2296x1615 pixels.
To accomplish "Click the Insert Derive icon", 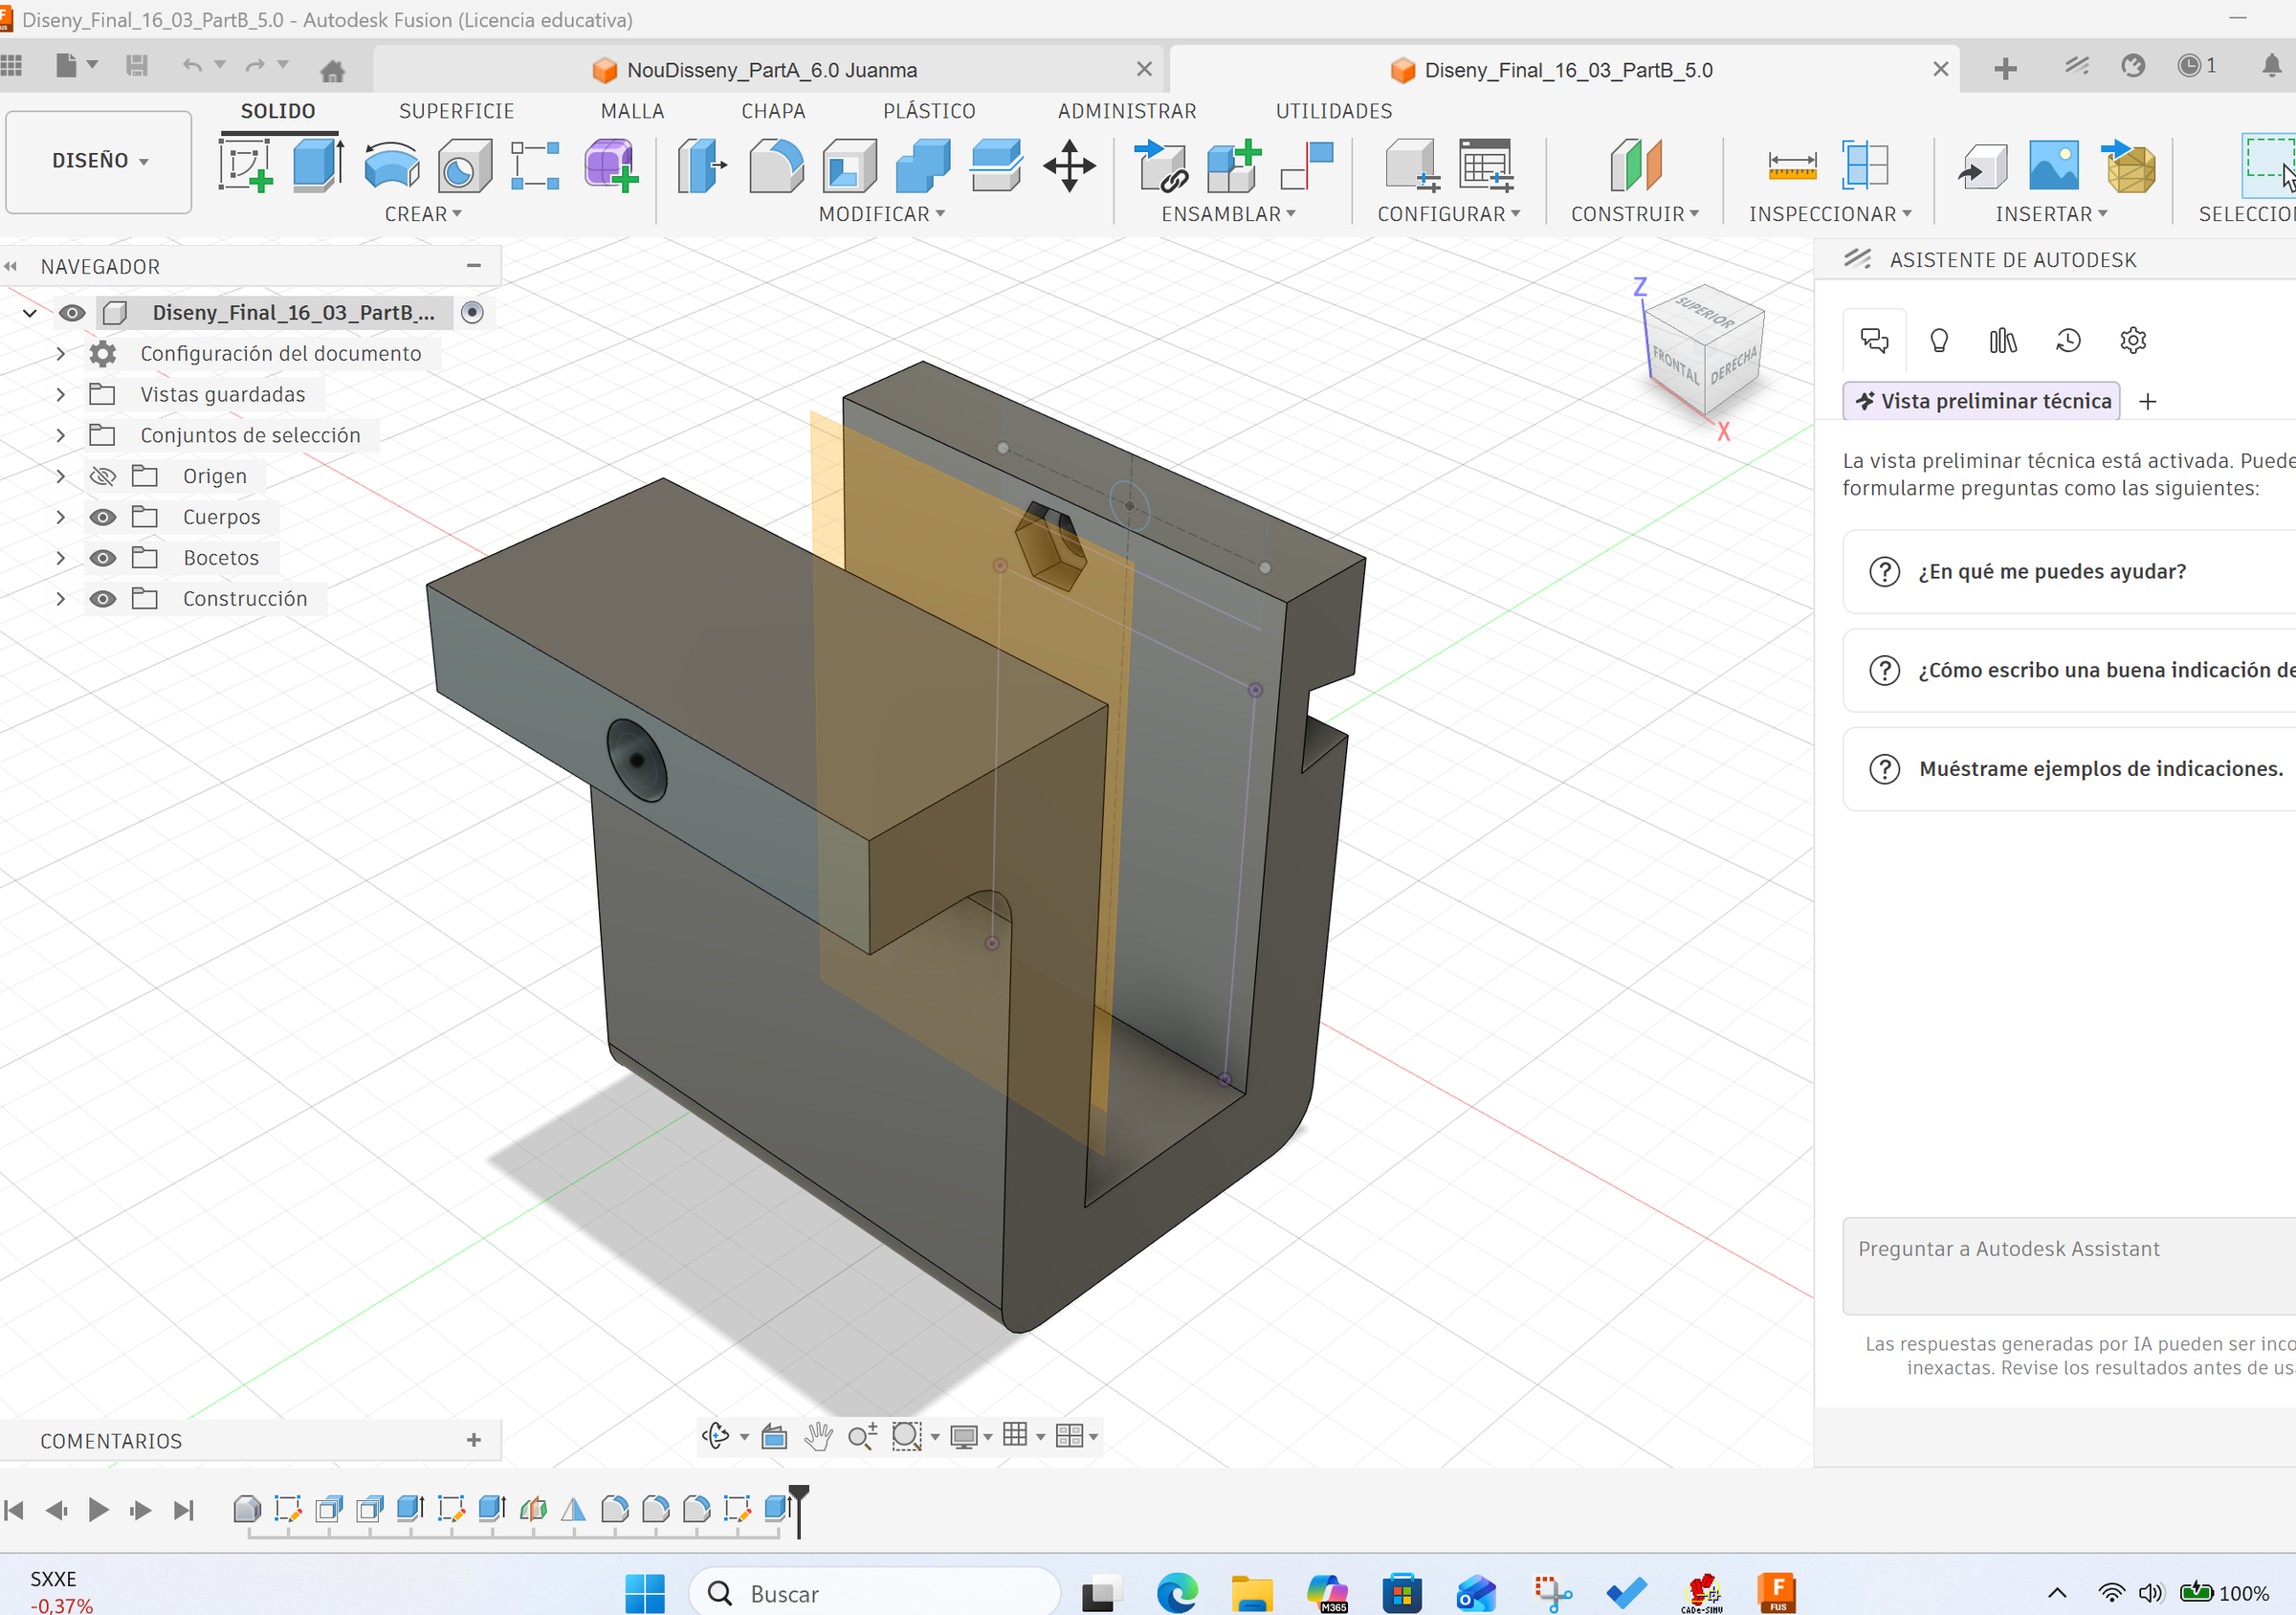I will [x=1982, y=165].
